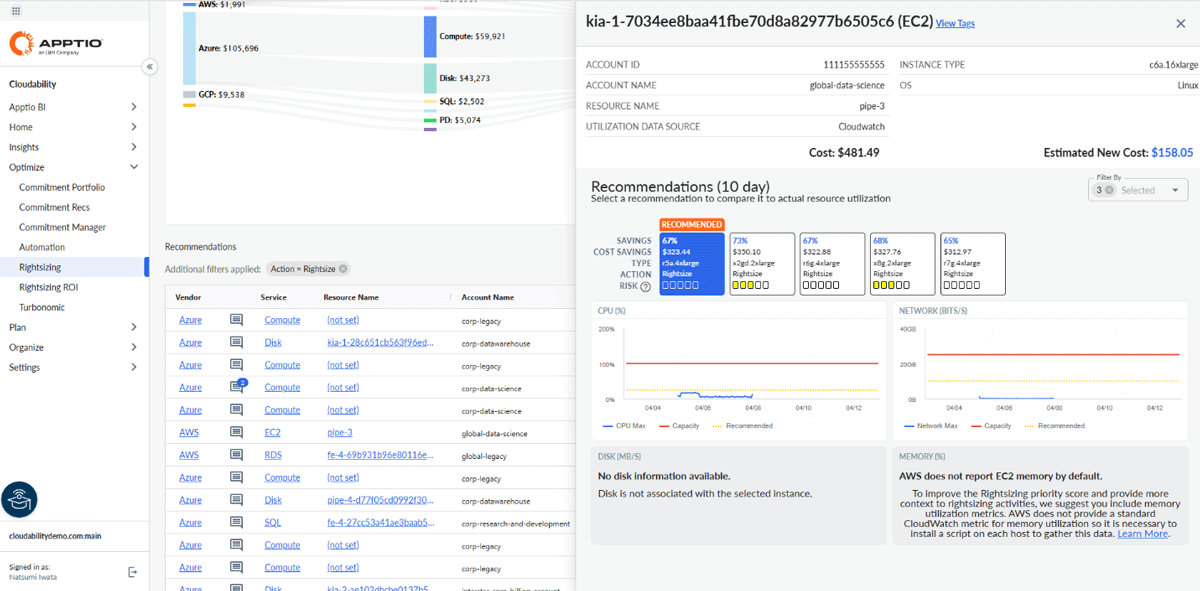1200x591 pixels.
Task: Close the EC2 details panel
Action: [1180, 23]
